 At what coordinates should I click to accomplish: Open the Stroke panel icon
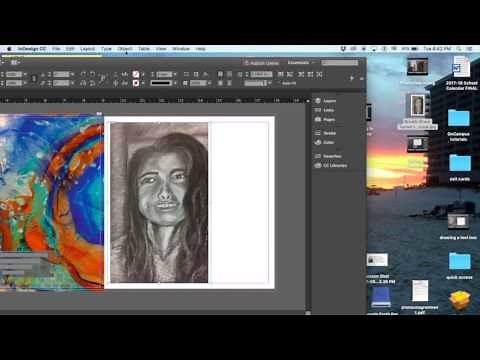click(x=318, y=133)
